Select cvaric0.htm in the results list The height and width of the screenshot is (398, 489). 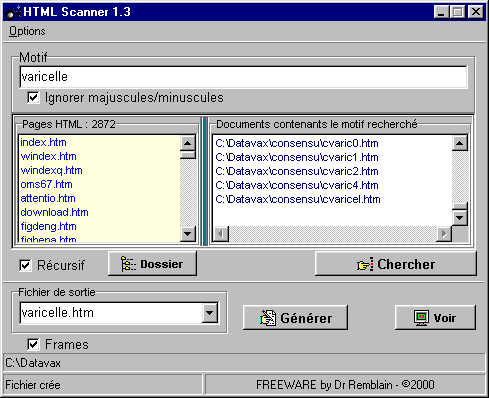297,143
